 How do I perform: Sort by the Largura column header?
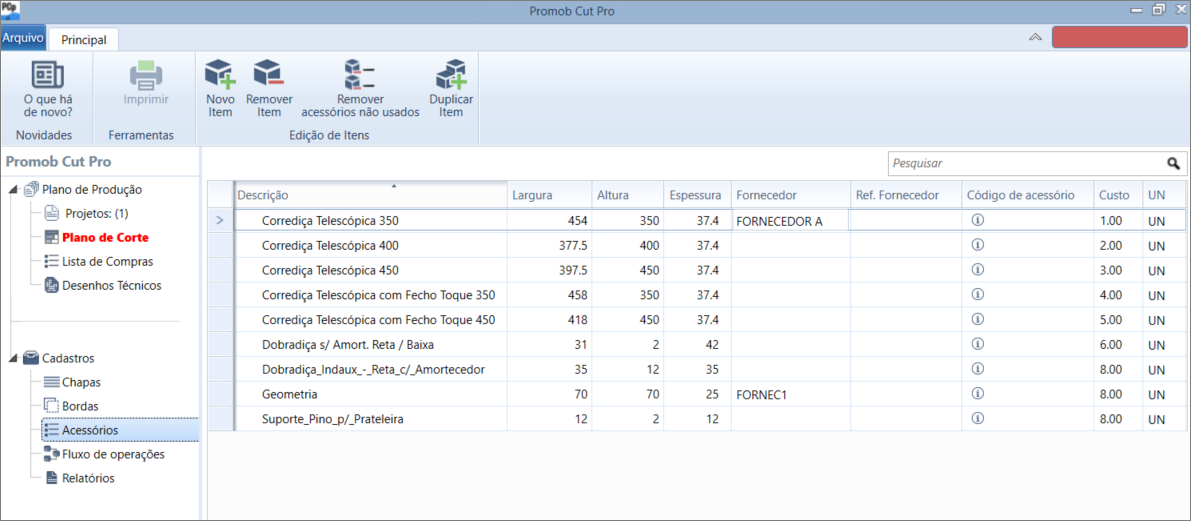[549, 195]
